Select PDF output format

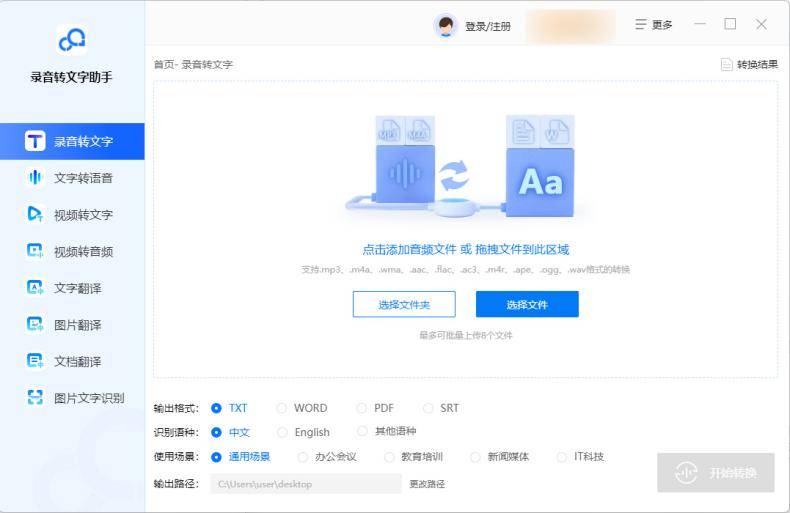(361, 408)
